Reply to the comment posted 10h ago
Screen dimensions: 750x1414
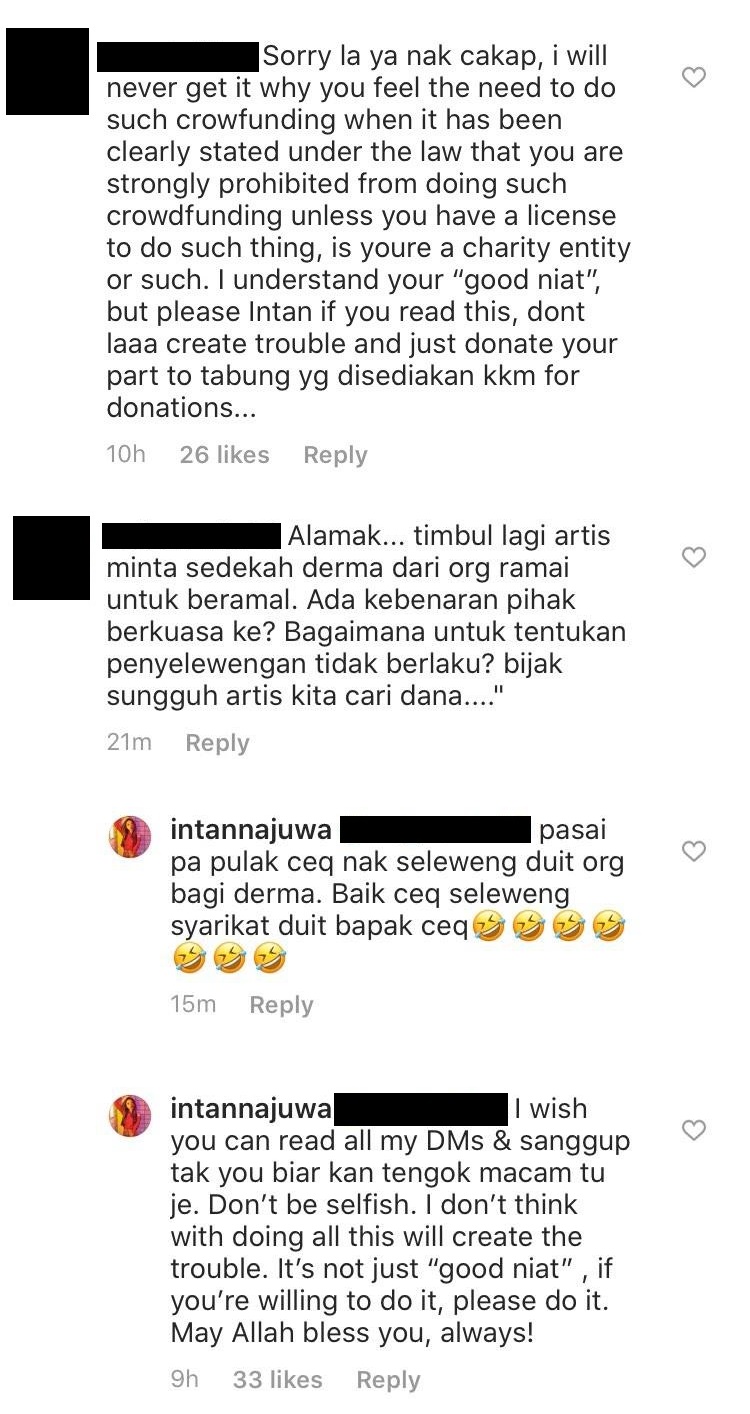[335, 455]
